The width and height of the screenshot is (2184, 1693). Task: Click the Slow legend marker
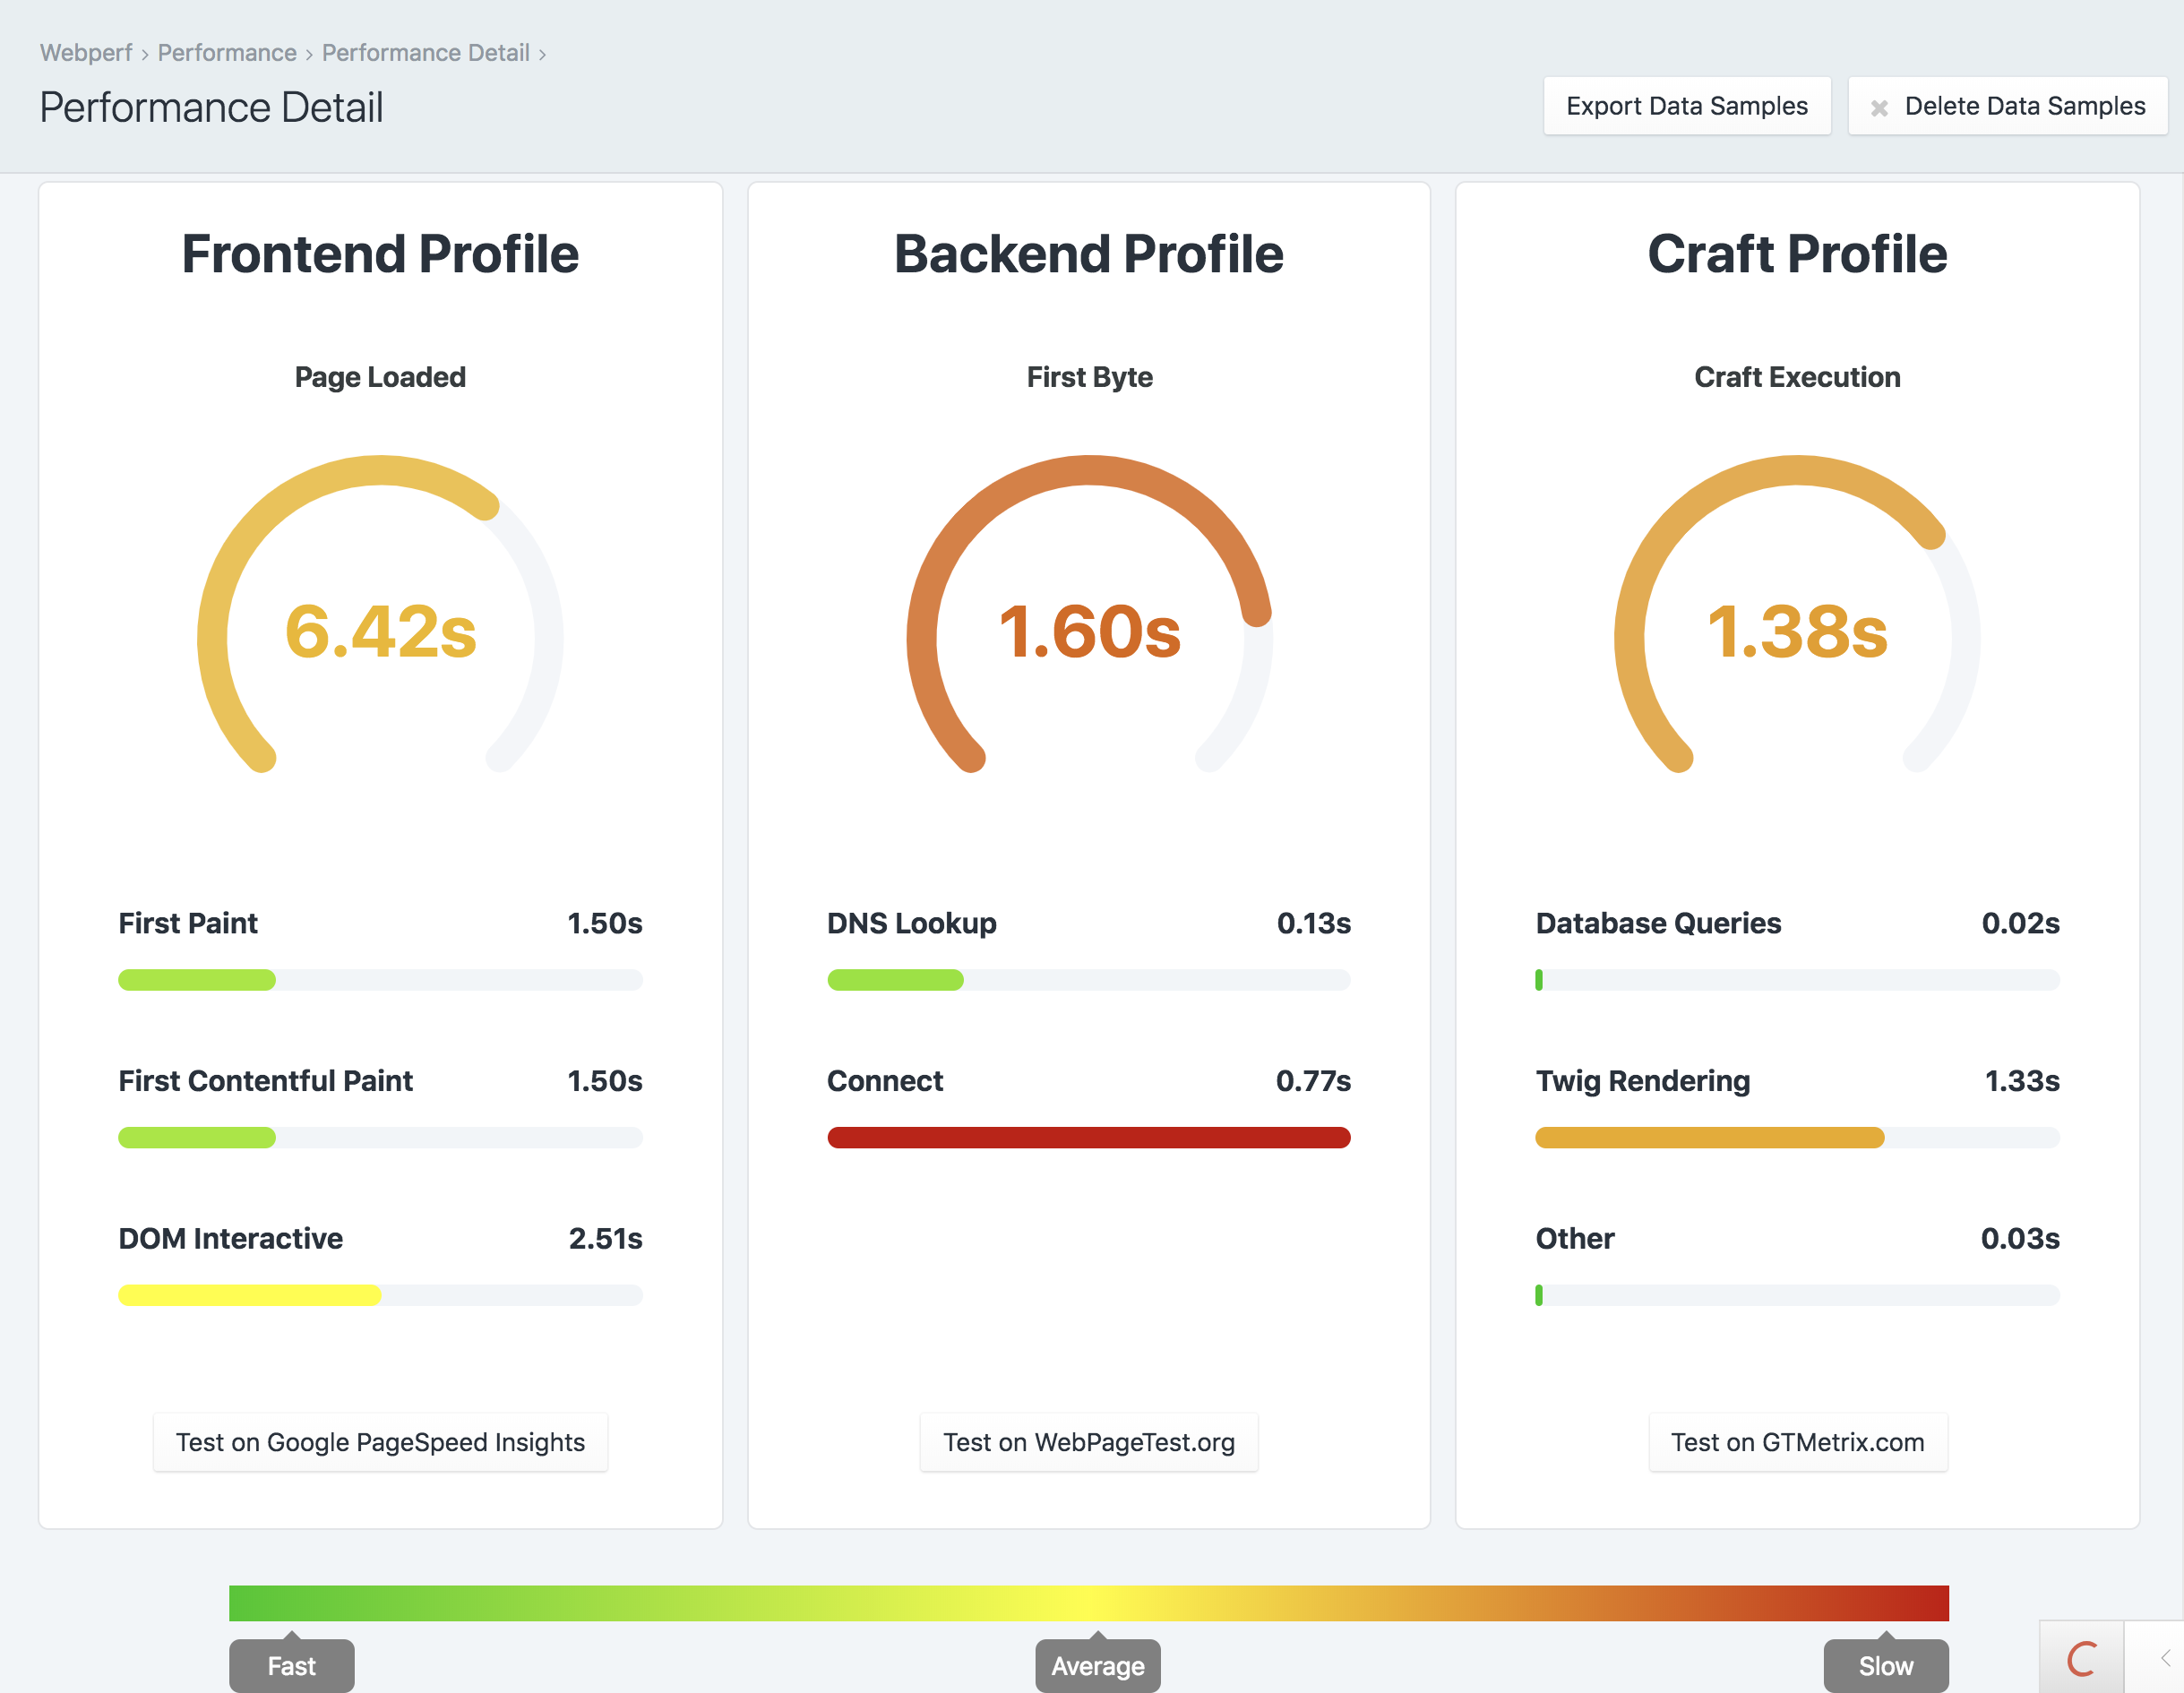1885,1666
